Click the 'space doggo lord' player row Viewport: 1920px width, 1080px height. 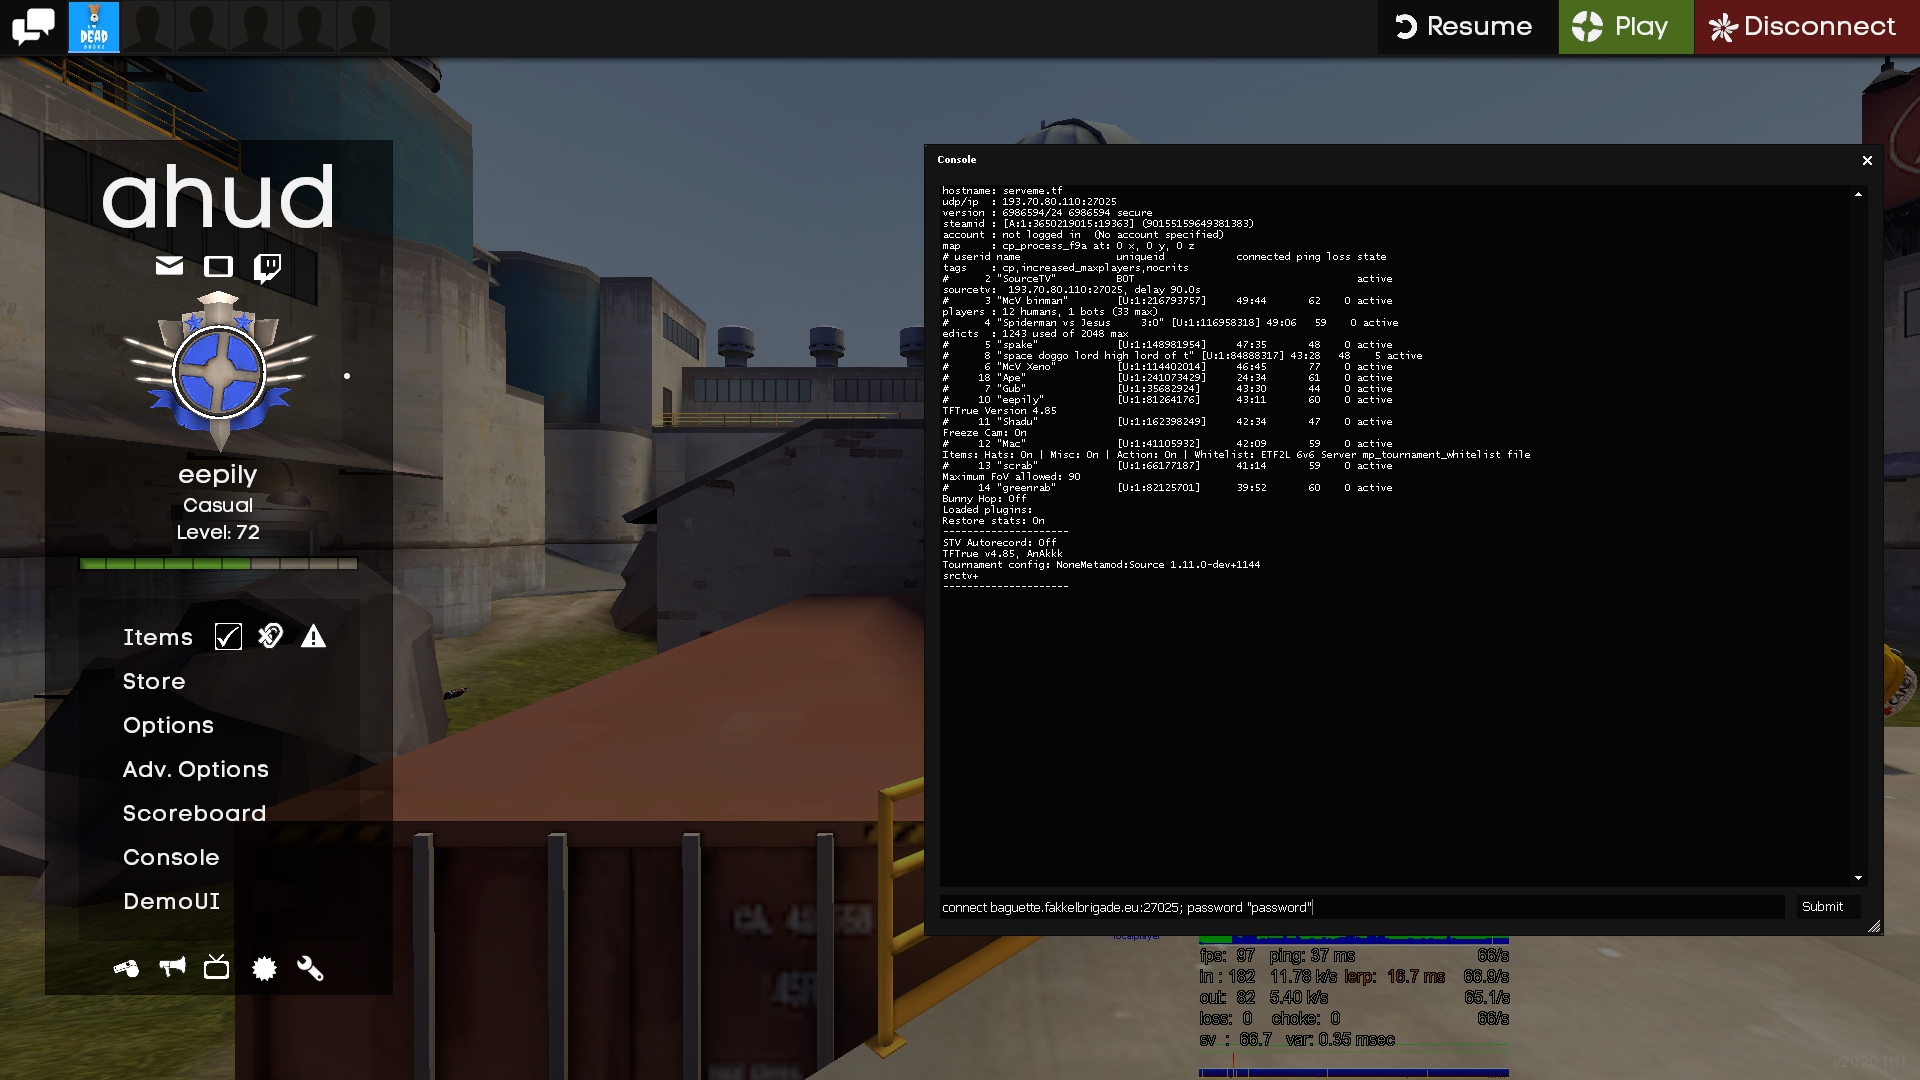tap(1182, 356)
